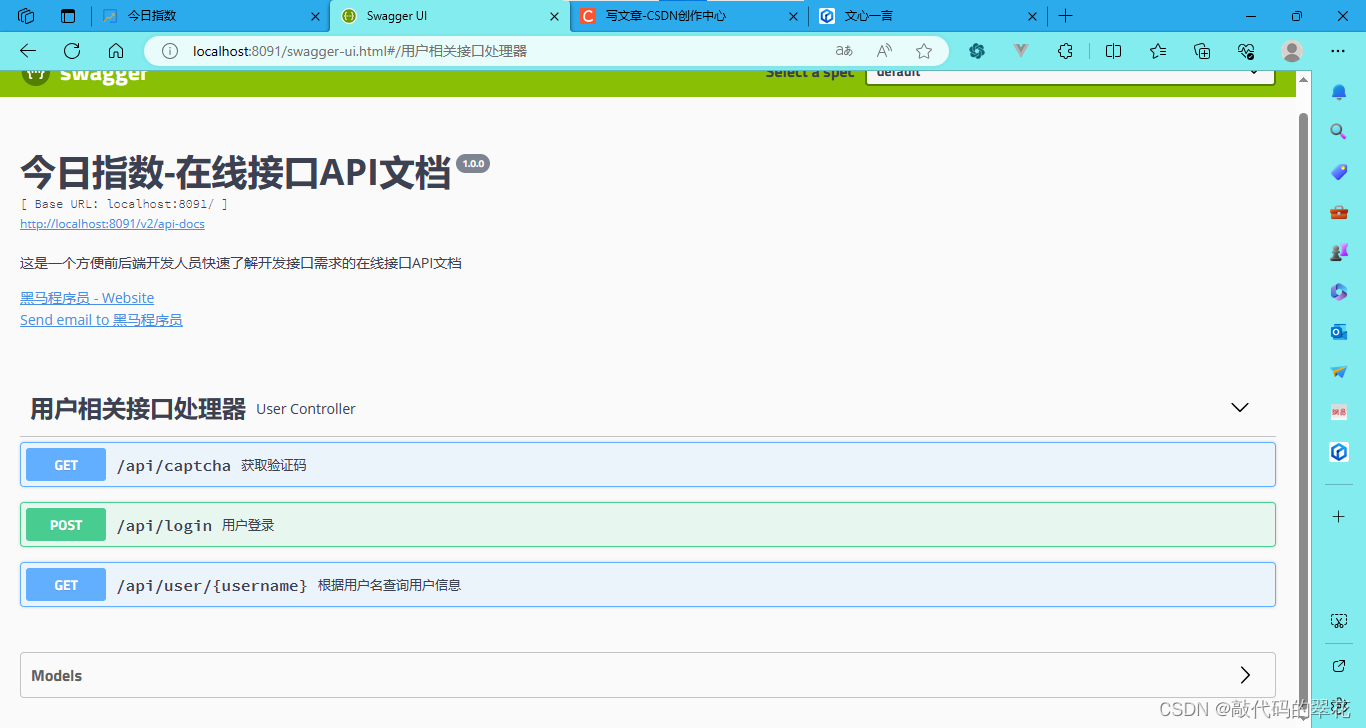Close the 写文章-CSDN创作中心 tab
Screen dimensions: 1366x728
coord(793,16)
